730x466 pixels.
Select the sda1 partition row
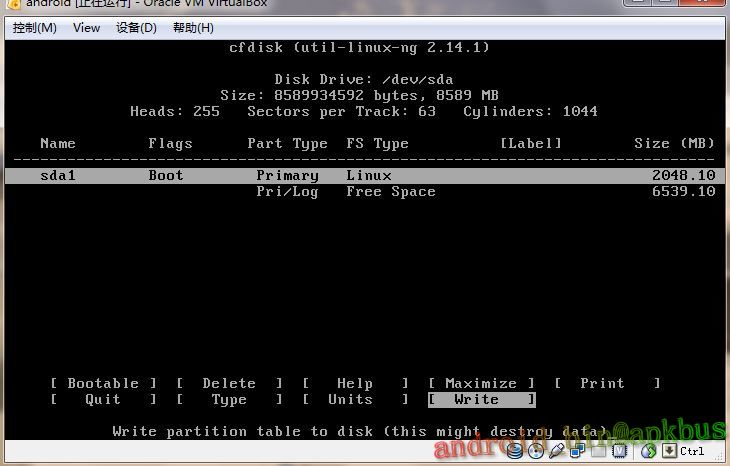[365, 176]
